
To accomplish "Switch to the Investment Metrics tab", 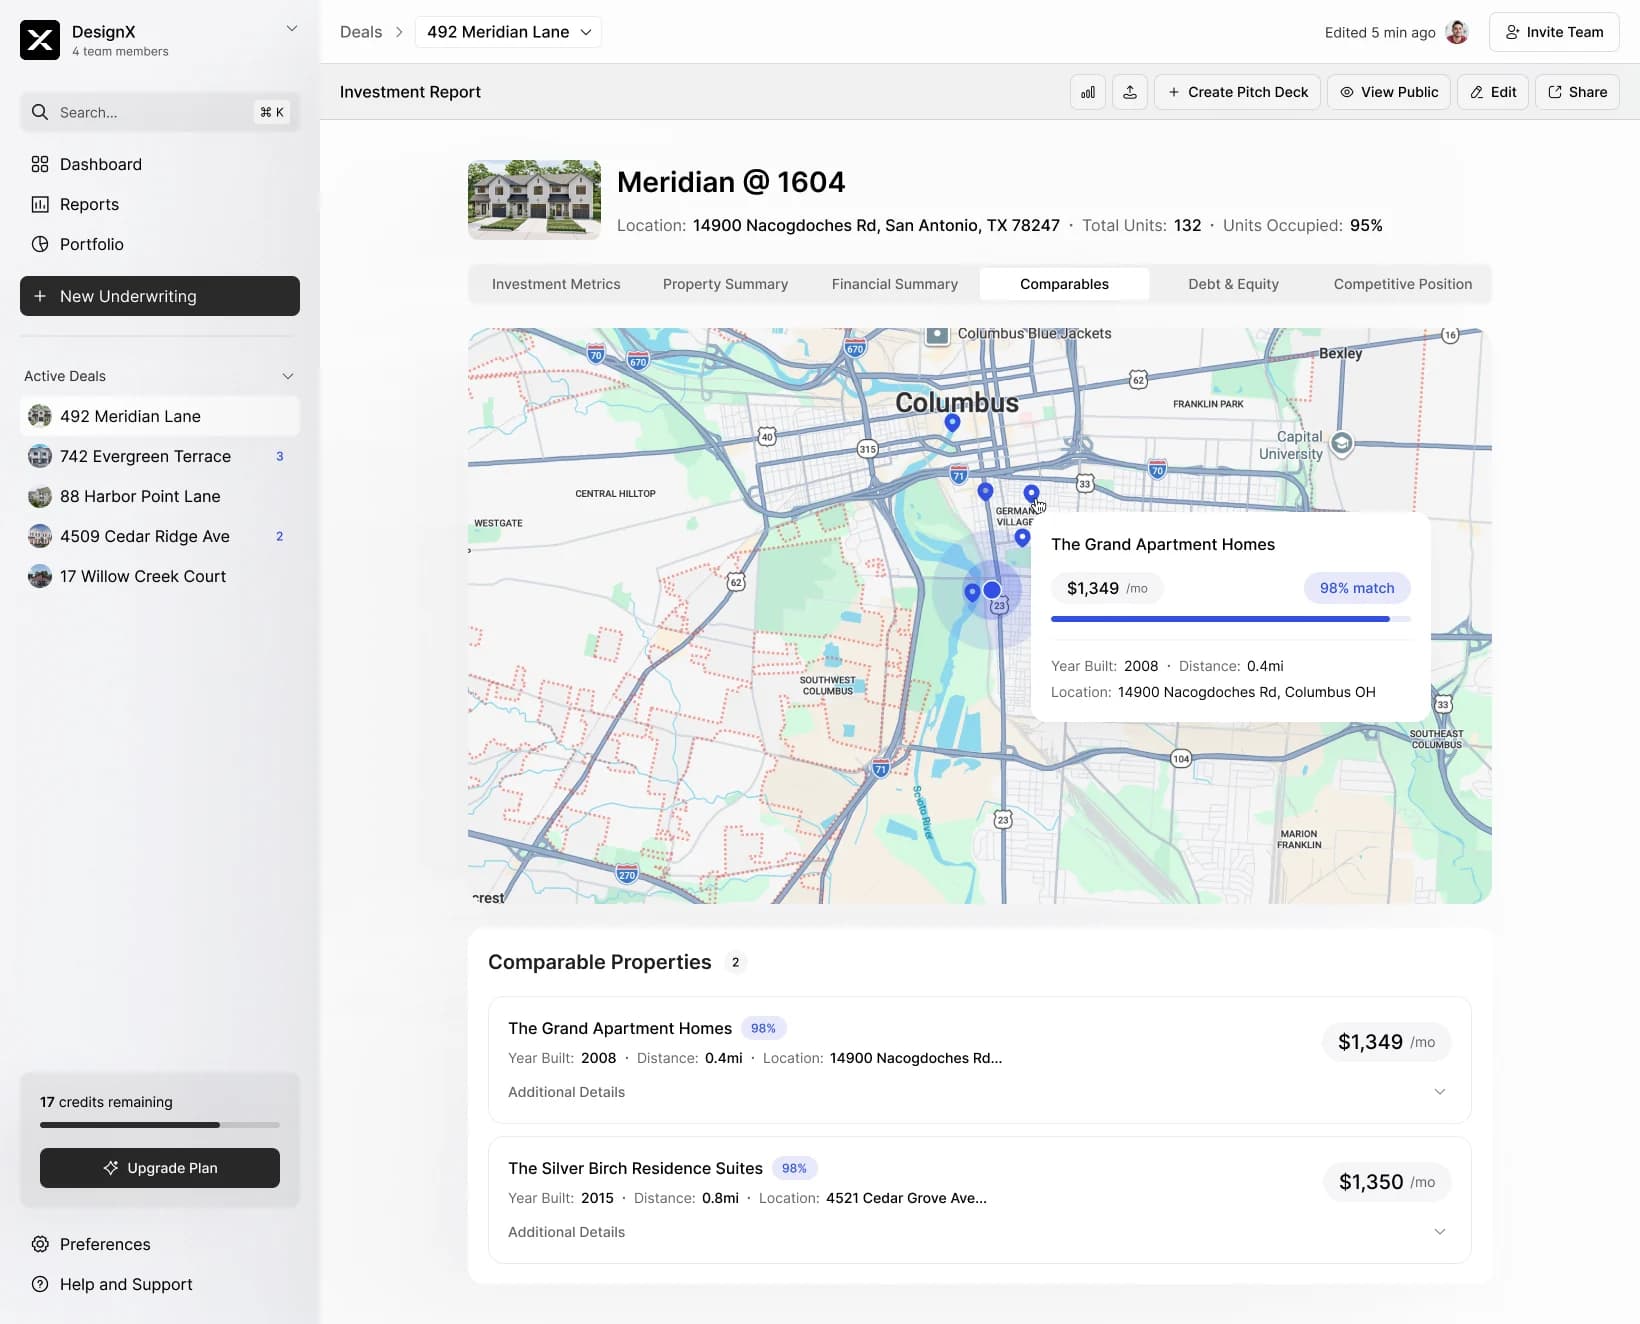I will tap(556, 284).
